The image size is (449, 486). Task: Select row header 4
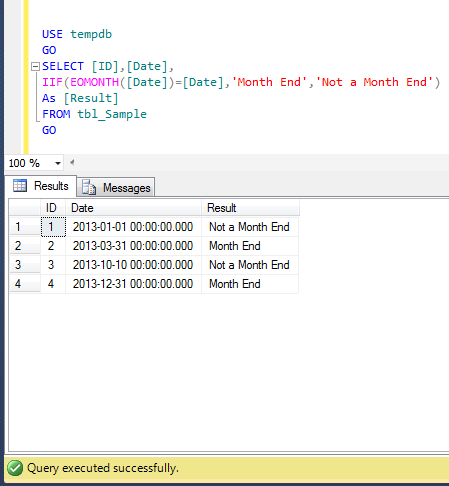point(25,284)
